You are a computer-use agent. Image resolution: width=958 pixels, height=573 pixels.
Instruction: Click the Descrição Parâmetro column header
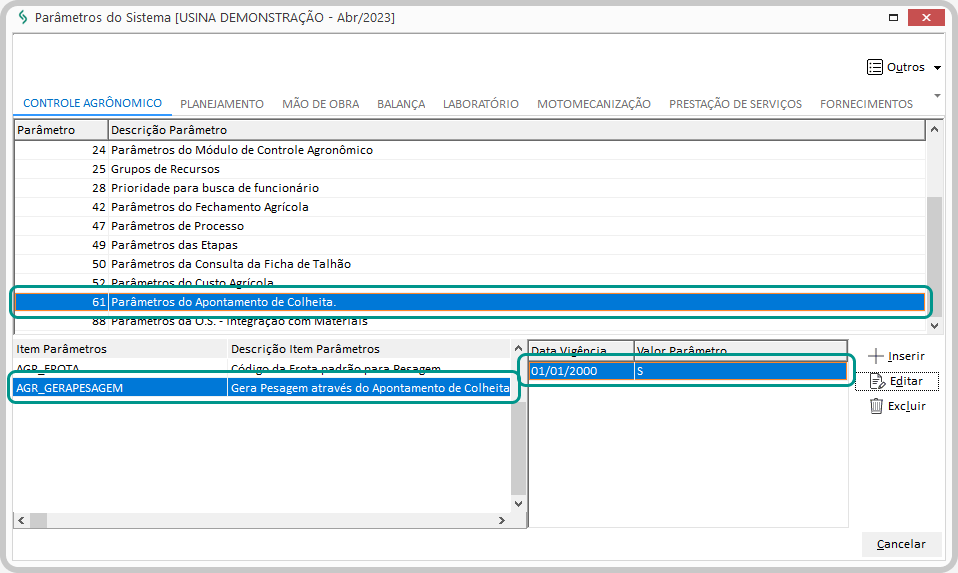coord(517,130)
